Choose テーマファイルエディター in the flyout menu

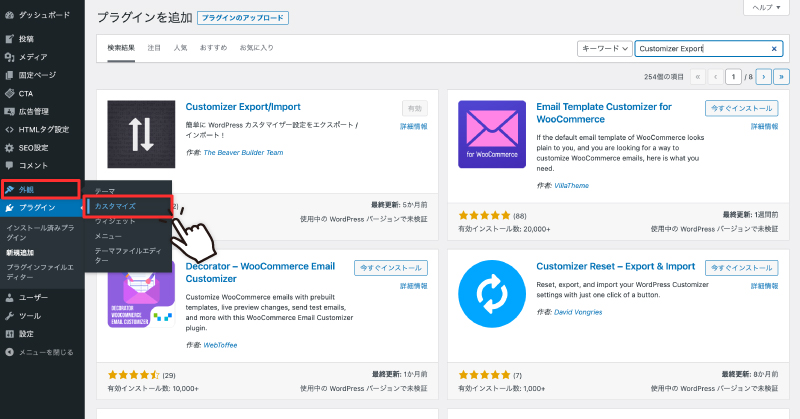128,256
